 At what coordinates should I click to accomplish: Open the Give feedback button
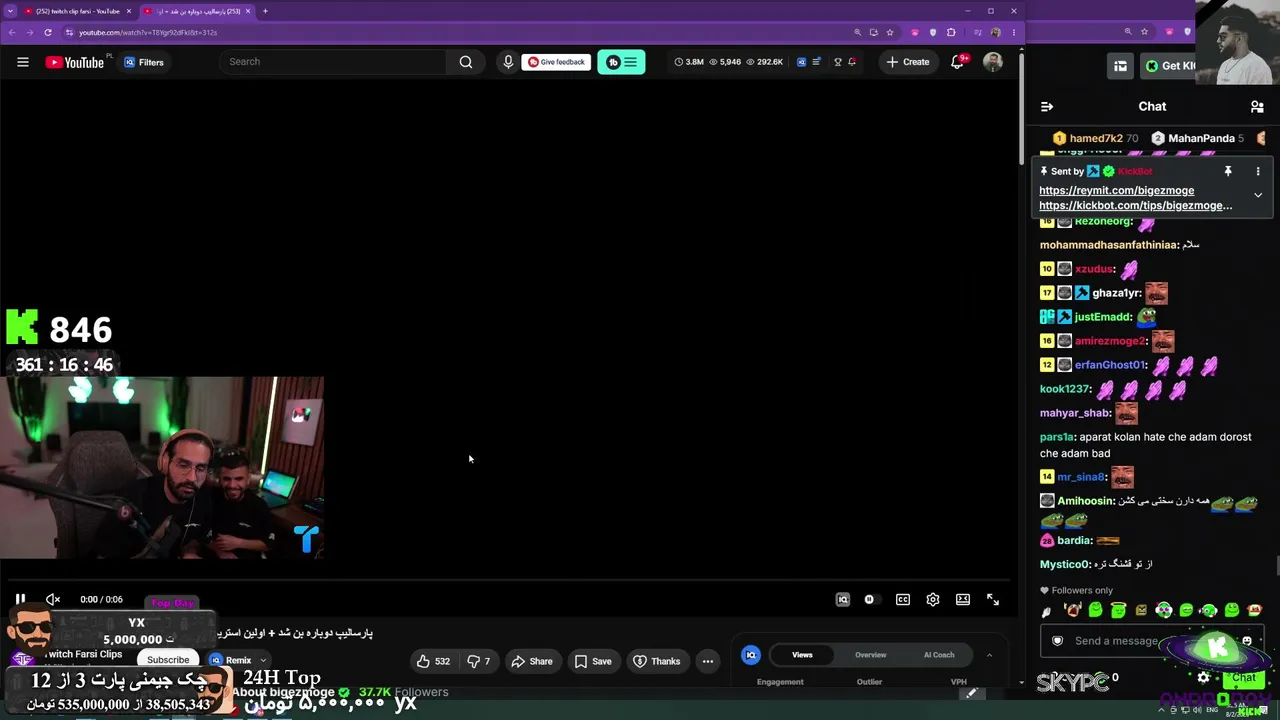pos(556,62)
